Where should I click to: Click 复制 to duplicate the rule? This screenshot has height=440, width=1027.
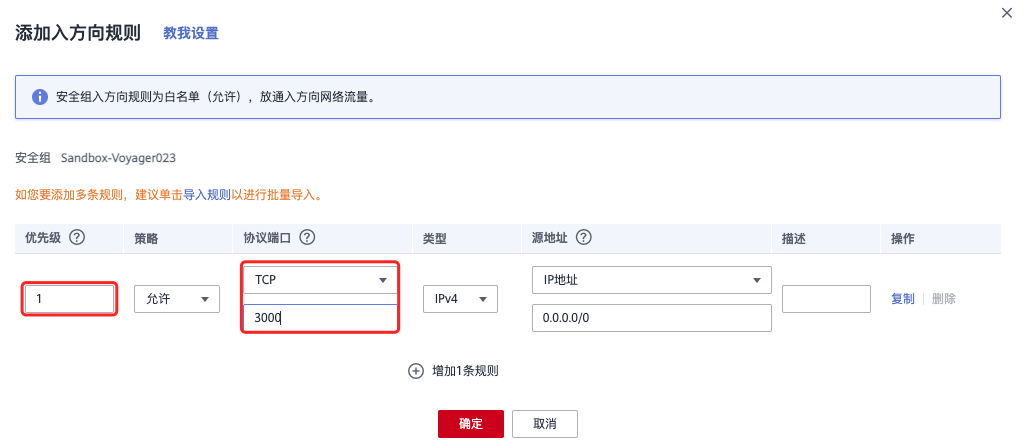(x=902, y=299)
